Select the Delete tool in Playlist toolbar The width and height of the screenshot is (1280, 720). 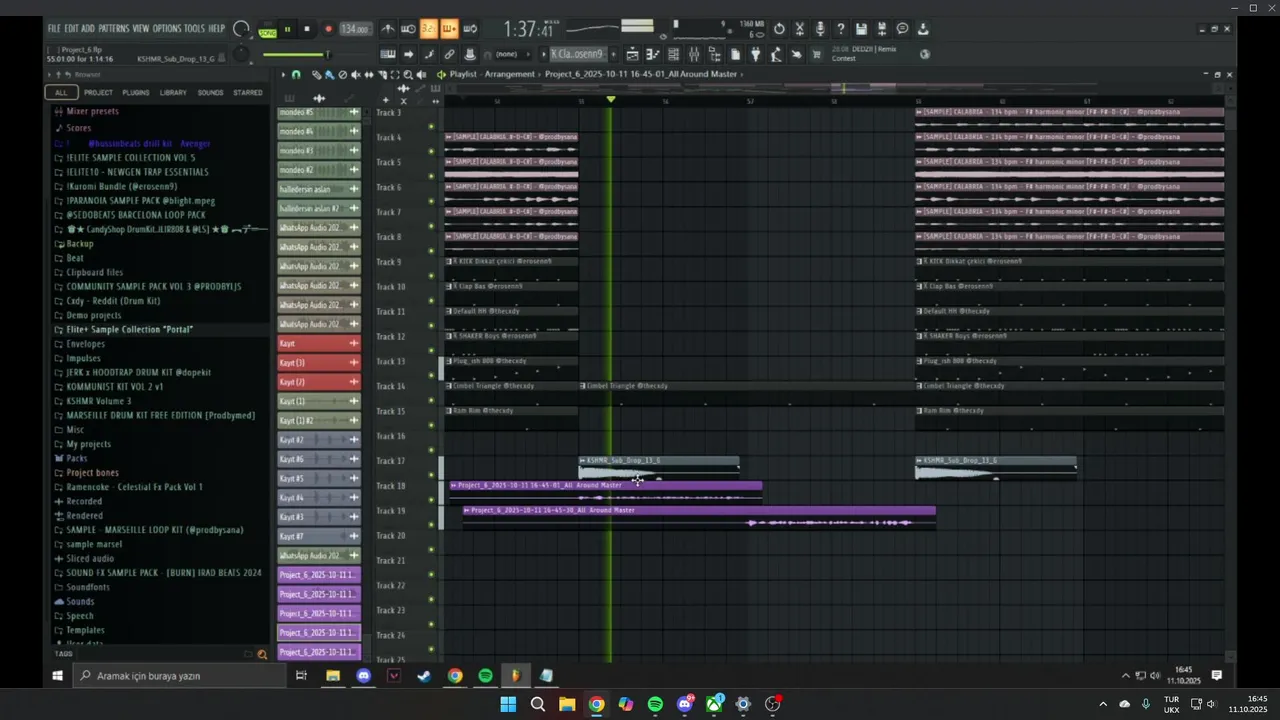point(343,75)
